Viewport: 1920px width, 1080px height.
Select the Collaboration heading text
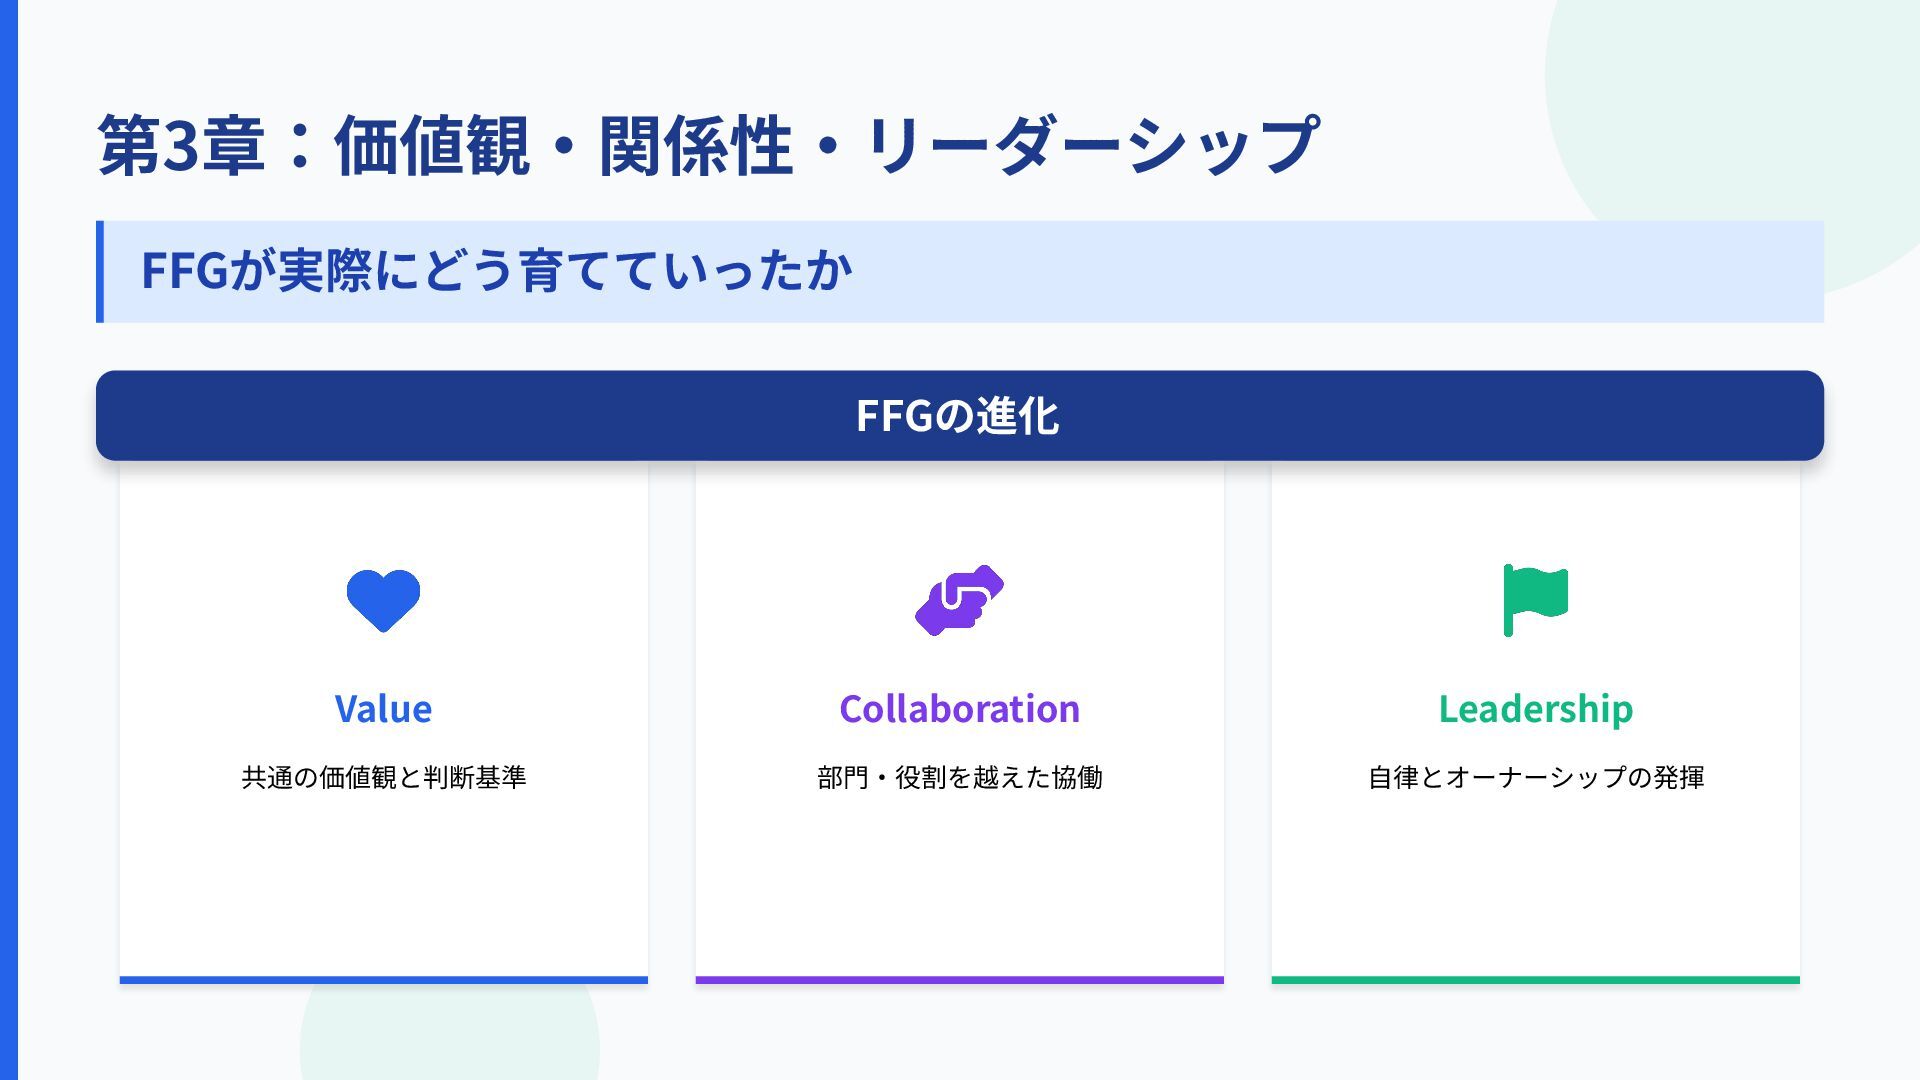(959, 709)
